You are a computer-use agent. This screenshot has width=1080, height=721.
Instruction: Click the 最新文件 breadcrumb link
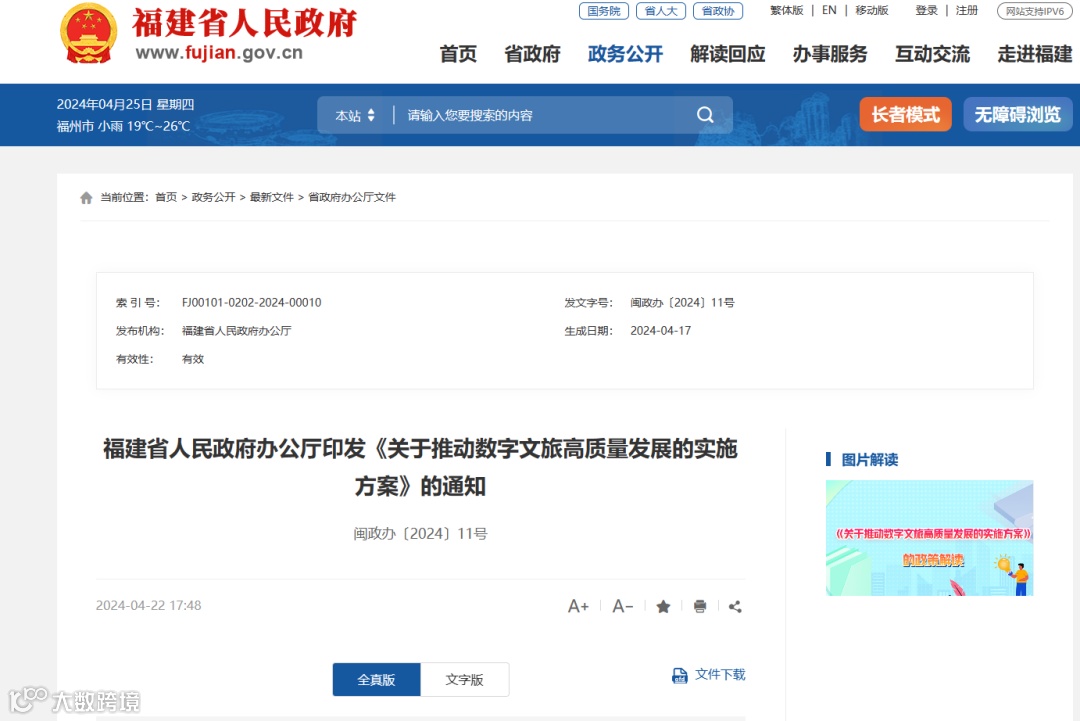coord(271,198)
